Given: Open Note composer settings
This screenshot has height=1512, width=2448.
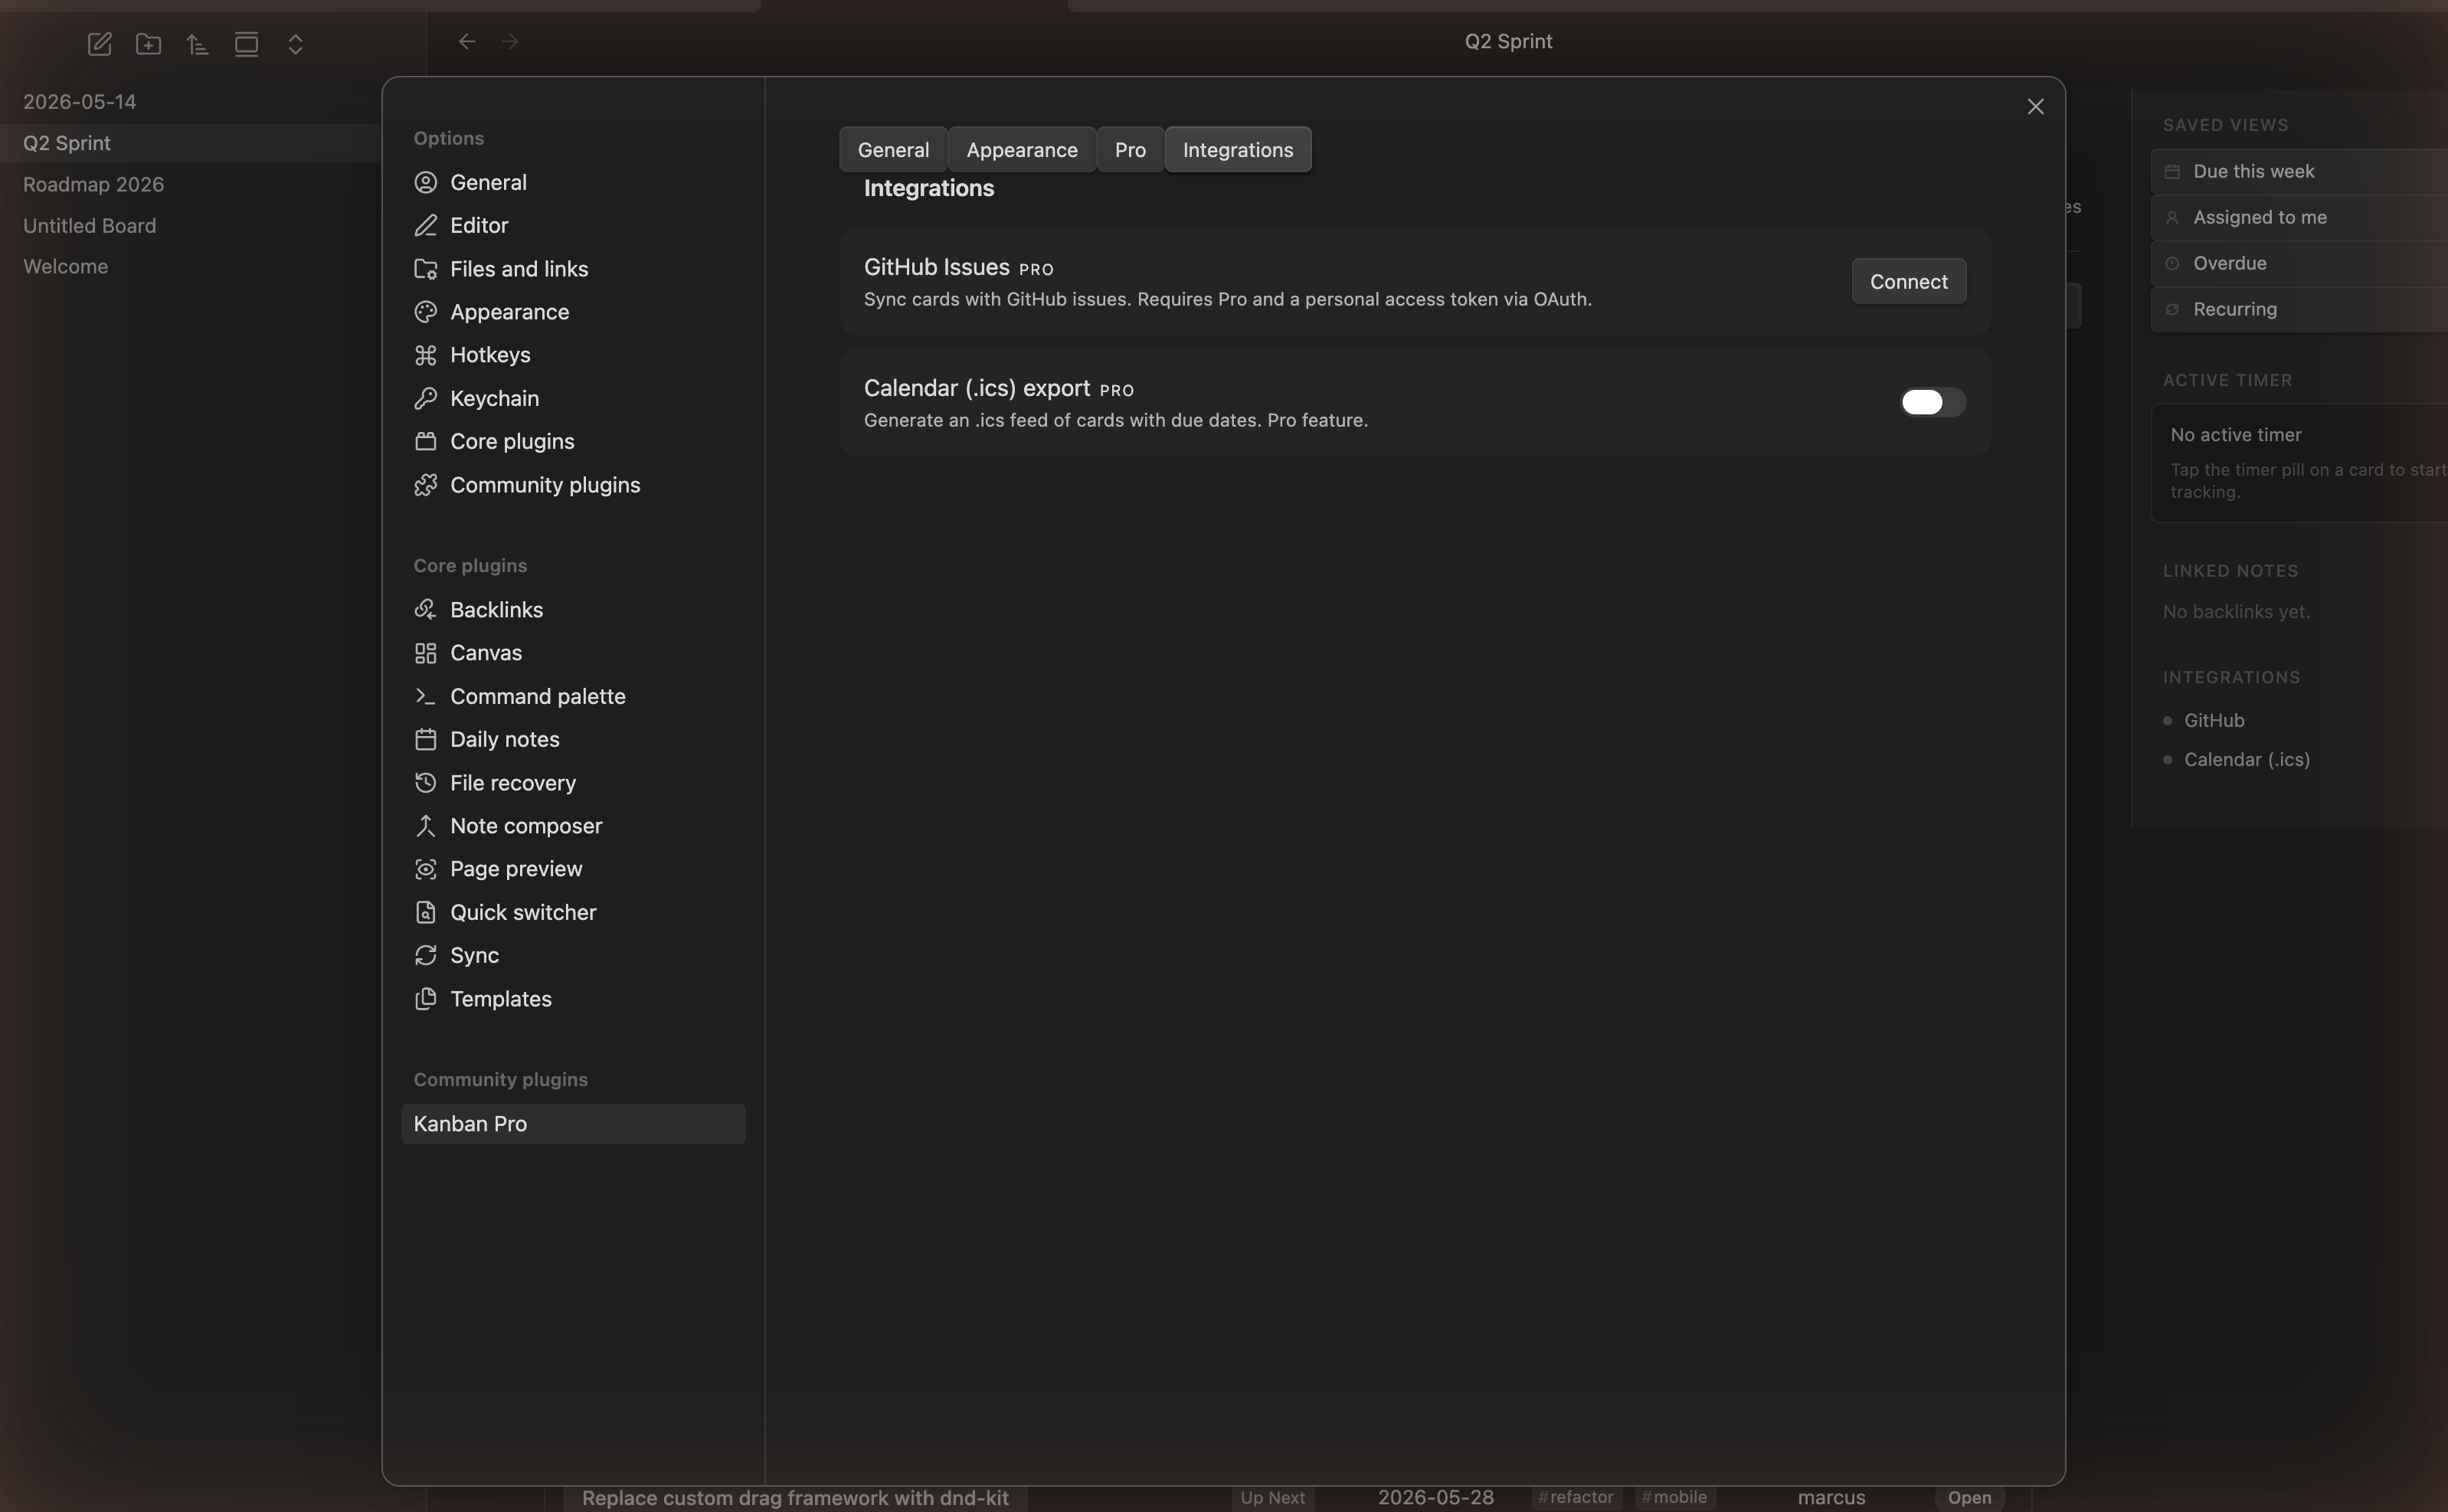Looking at the screenshot, I should (573, 826).
